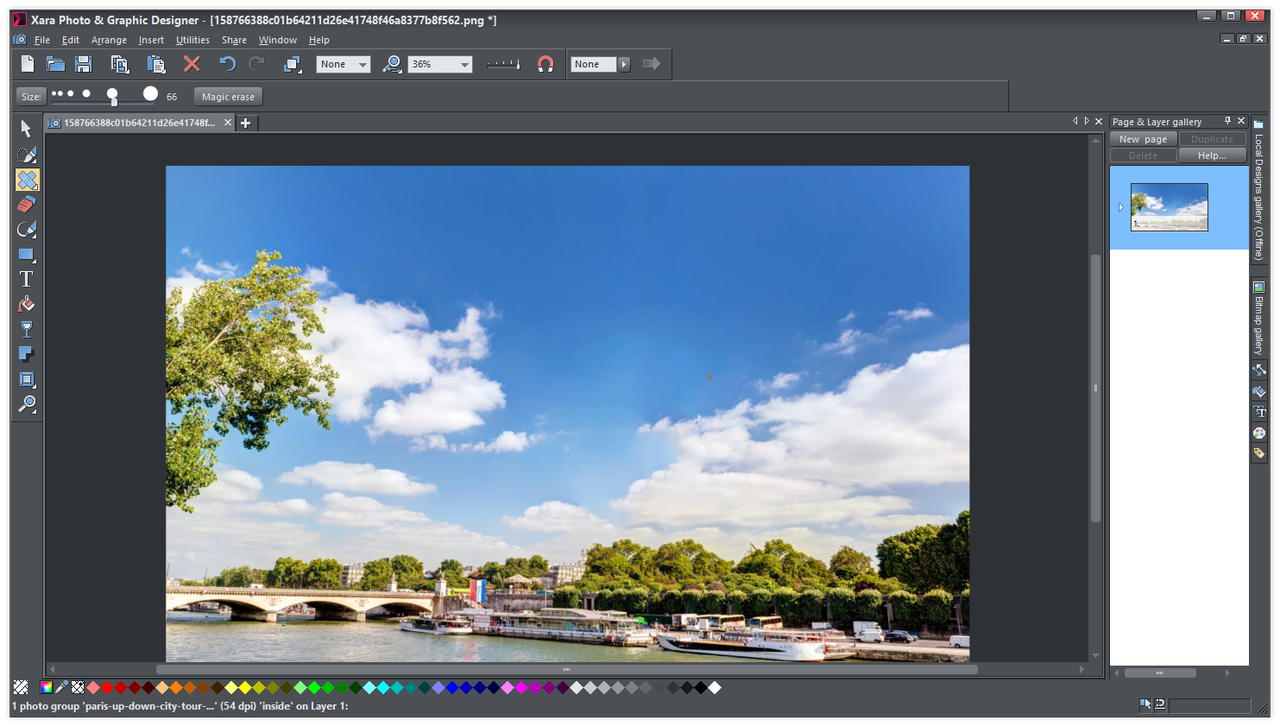1280x727 pixels.
Task: Select the highlighted Photo Heal tool
Action: click(x=27, y=180)
